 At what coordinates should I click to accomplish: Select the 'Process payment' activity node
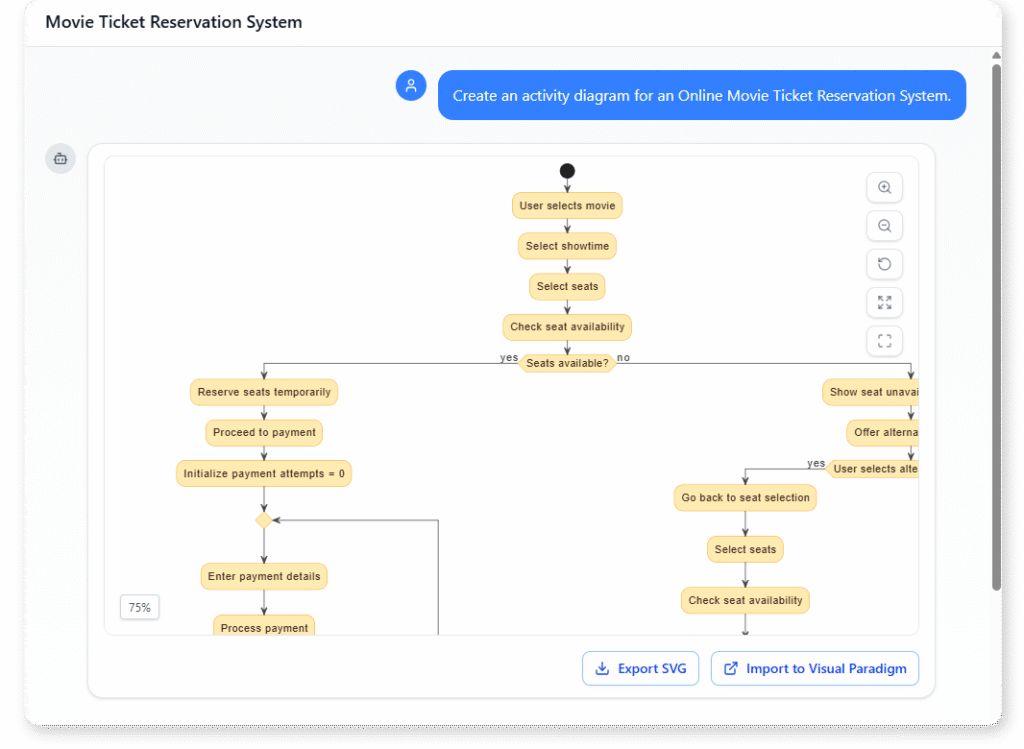(x=263, y=627)
